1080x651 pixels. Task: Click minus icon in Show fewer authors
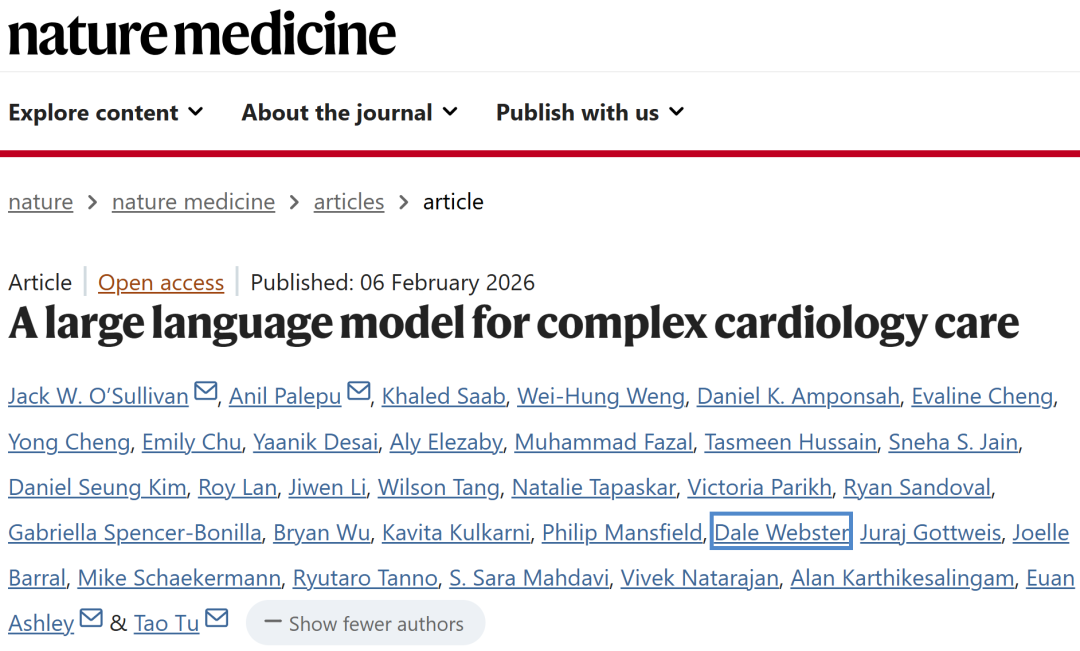coord(273,623)
